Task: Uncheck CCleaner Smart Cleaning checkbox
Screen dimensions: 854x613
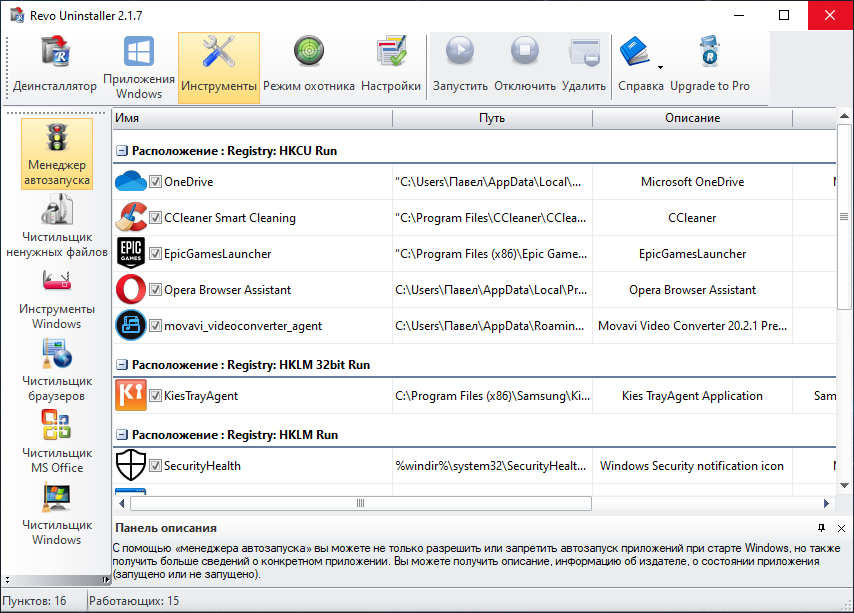Action: (x=155, y=217)
